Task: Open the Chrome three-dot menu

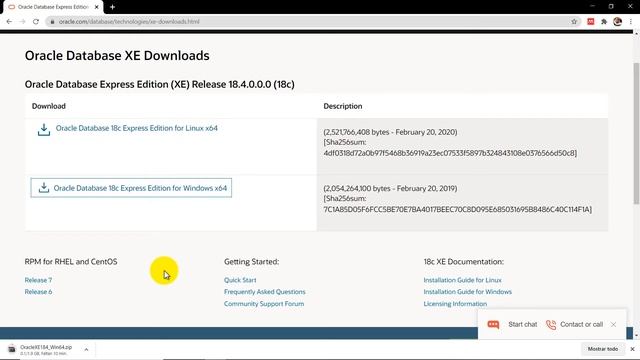Action: coord(631,22)
